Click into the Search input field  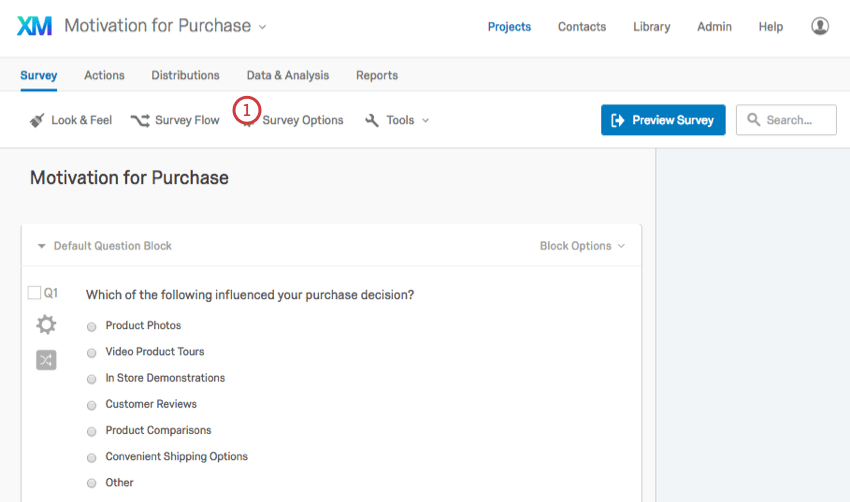click(x=797, y=120)
